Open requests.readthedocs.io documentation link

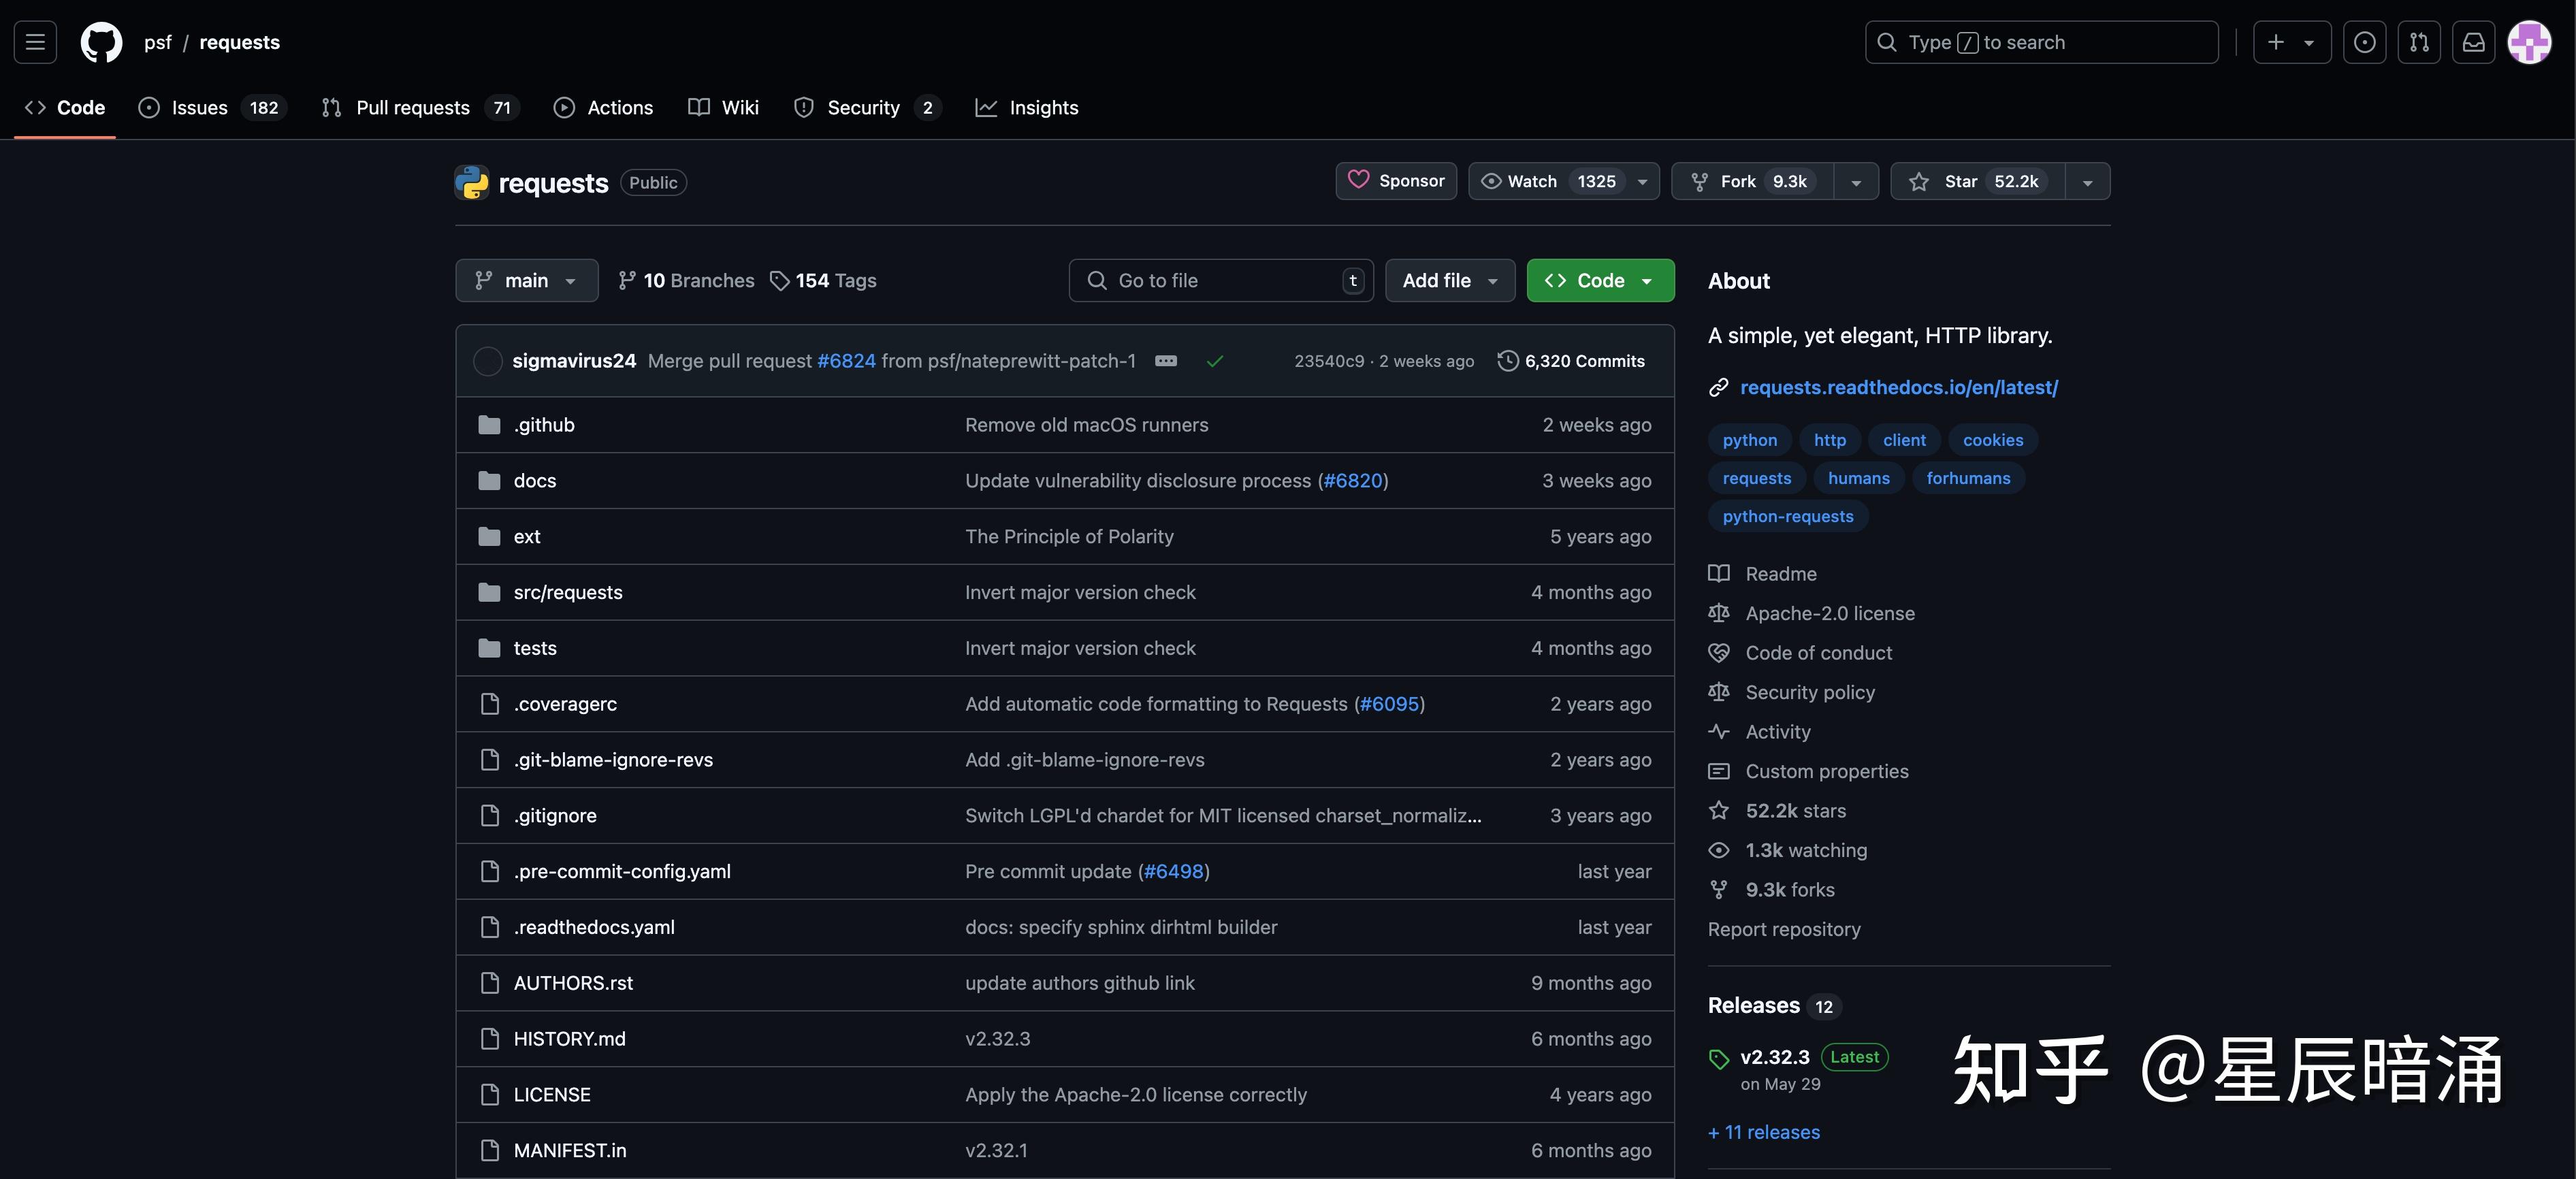click(1898, 387)
